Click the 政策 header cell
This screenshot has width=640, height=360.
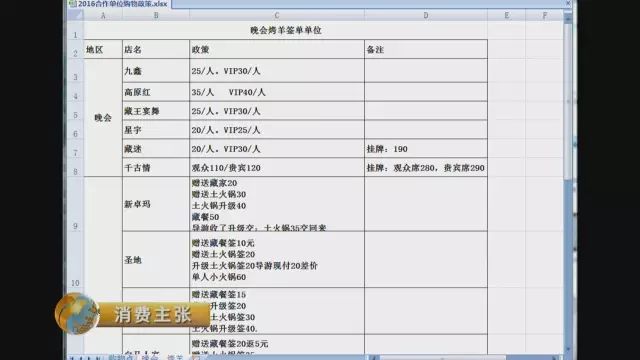click(277, 49)
